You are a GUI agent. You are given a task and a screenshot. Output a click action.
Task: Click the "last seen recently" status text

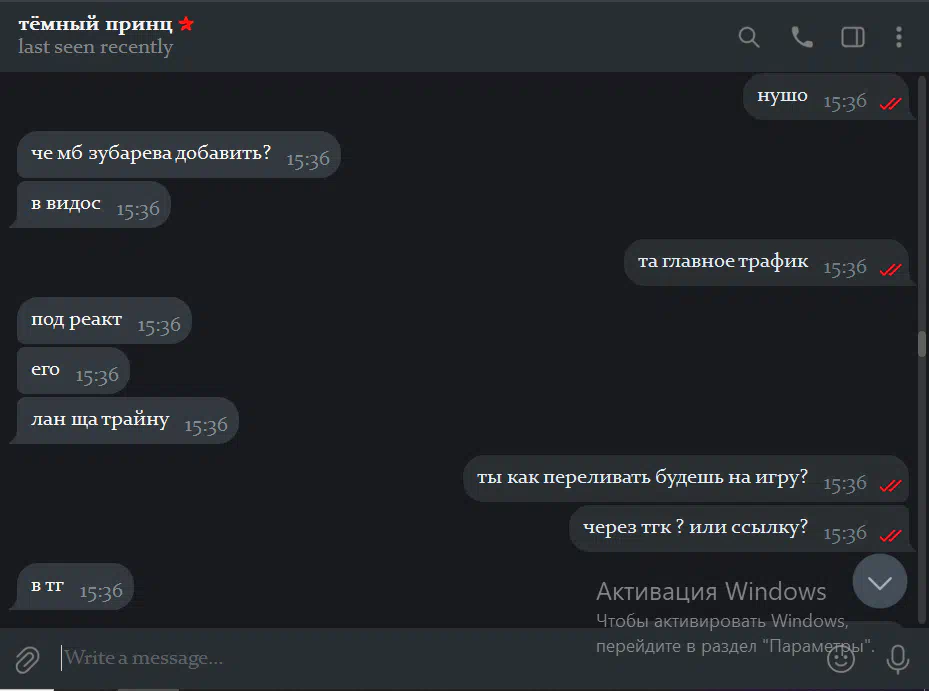(x=95, y=47)
